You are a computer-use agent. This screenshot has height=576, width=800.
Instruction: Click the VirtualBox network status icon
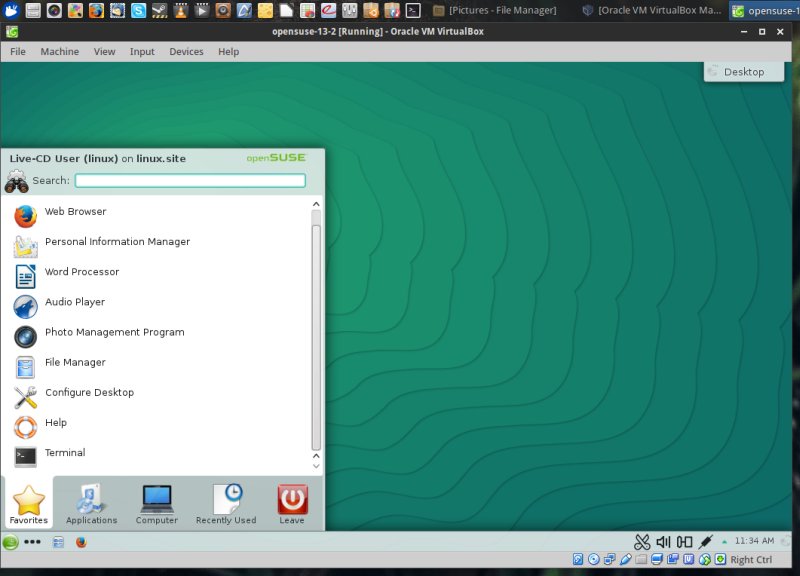pos(608,559)
